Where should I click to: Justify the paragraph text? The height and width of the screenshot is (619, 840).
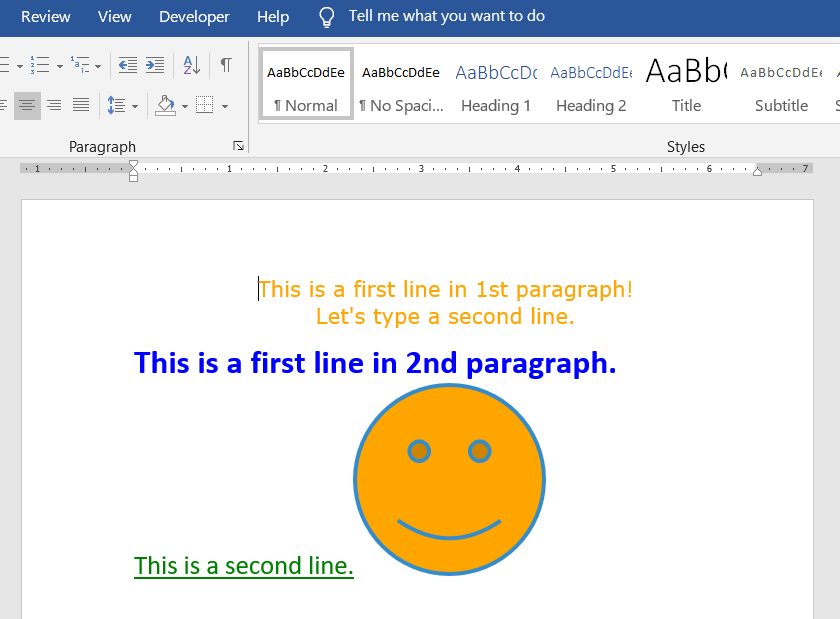[x=80, y=104]
